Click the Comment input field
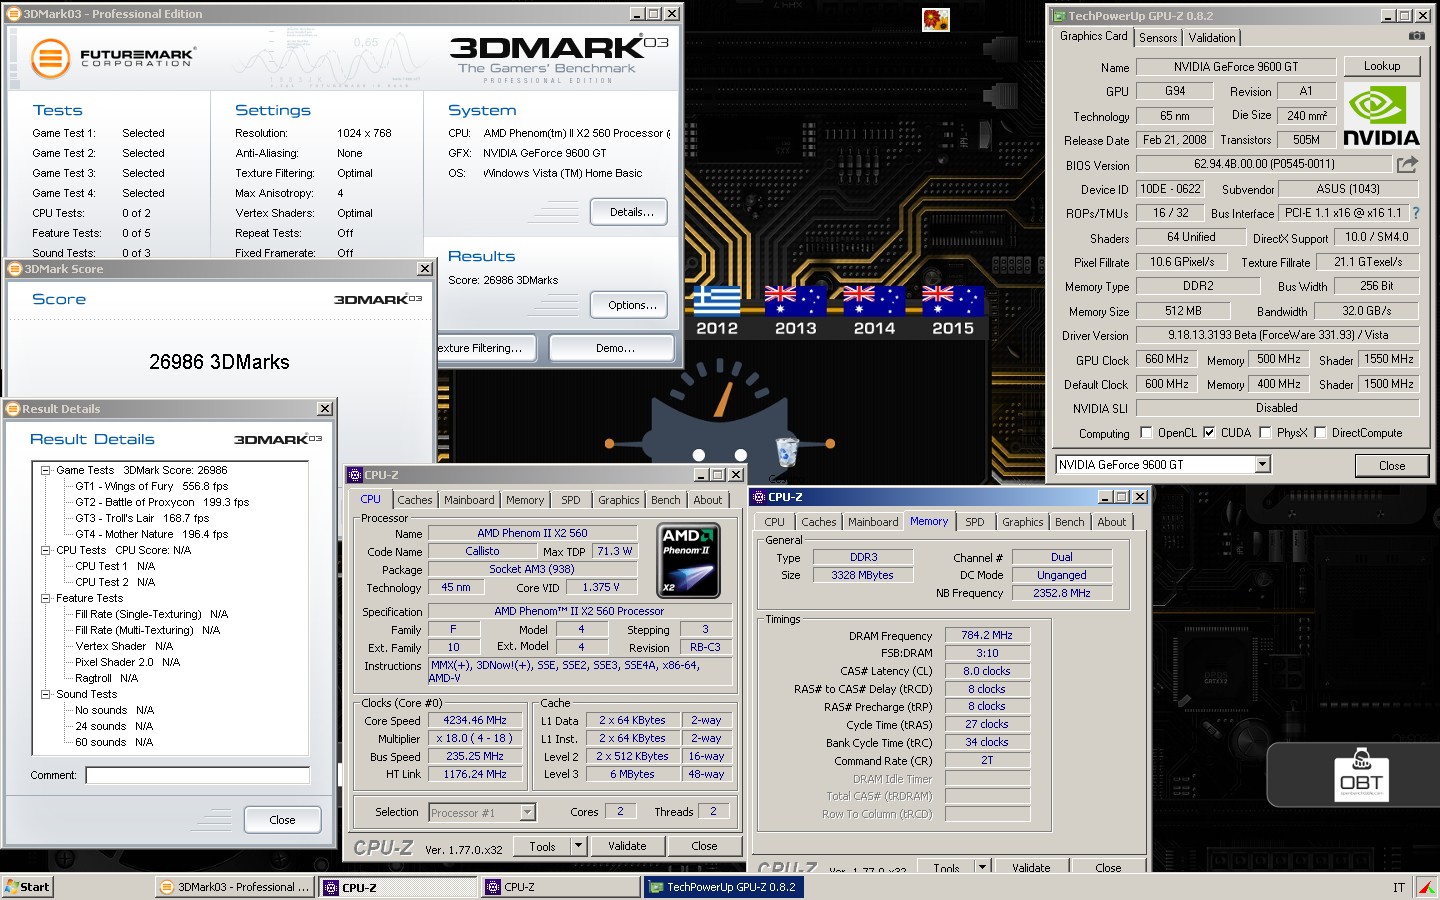Viewport: 1440px width, 900px height. [x=197, y=775]
